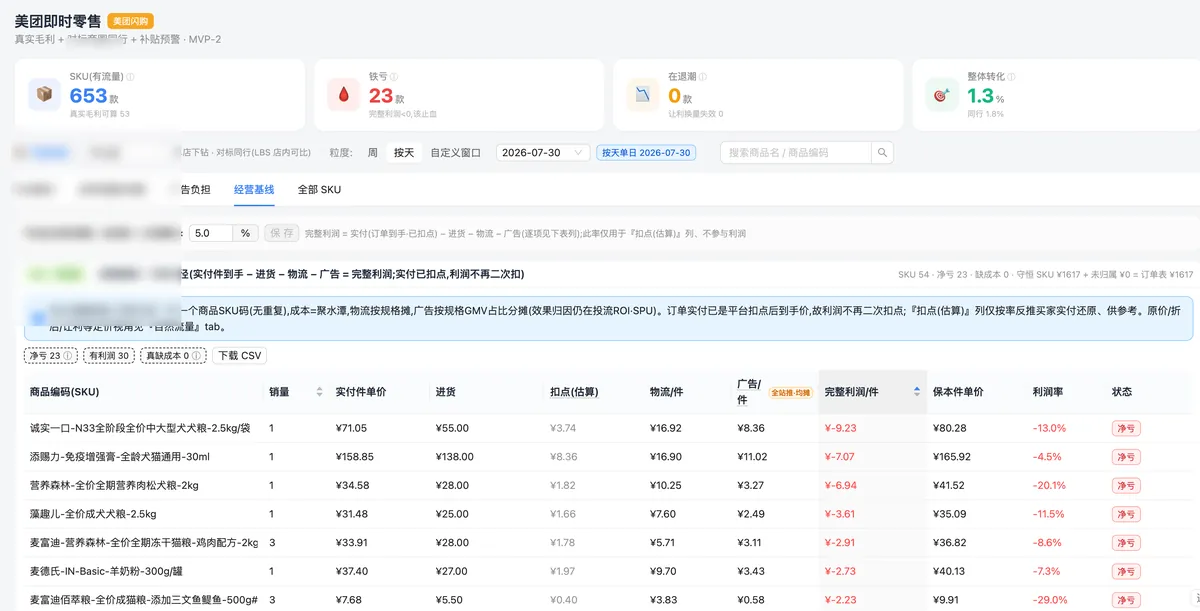
Task: Click the declining chart icon for 在退潮
Action: point(644,94)
